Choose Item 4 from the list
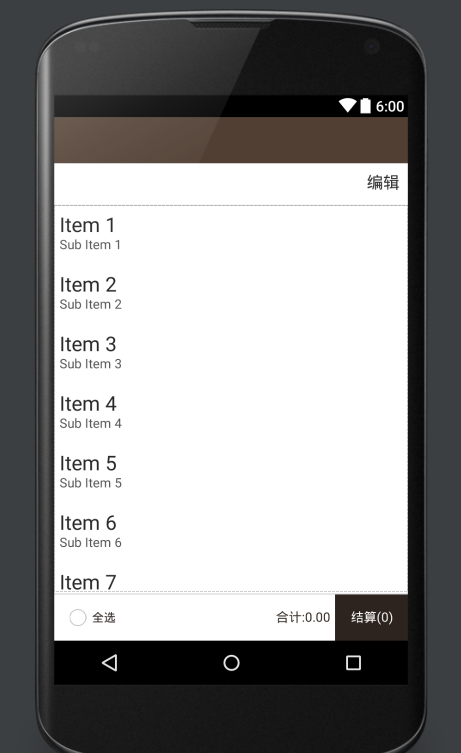 (231, 414)
